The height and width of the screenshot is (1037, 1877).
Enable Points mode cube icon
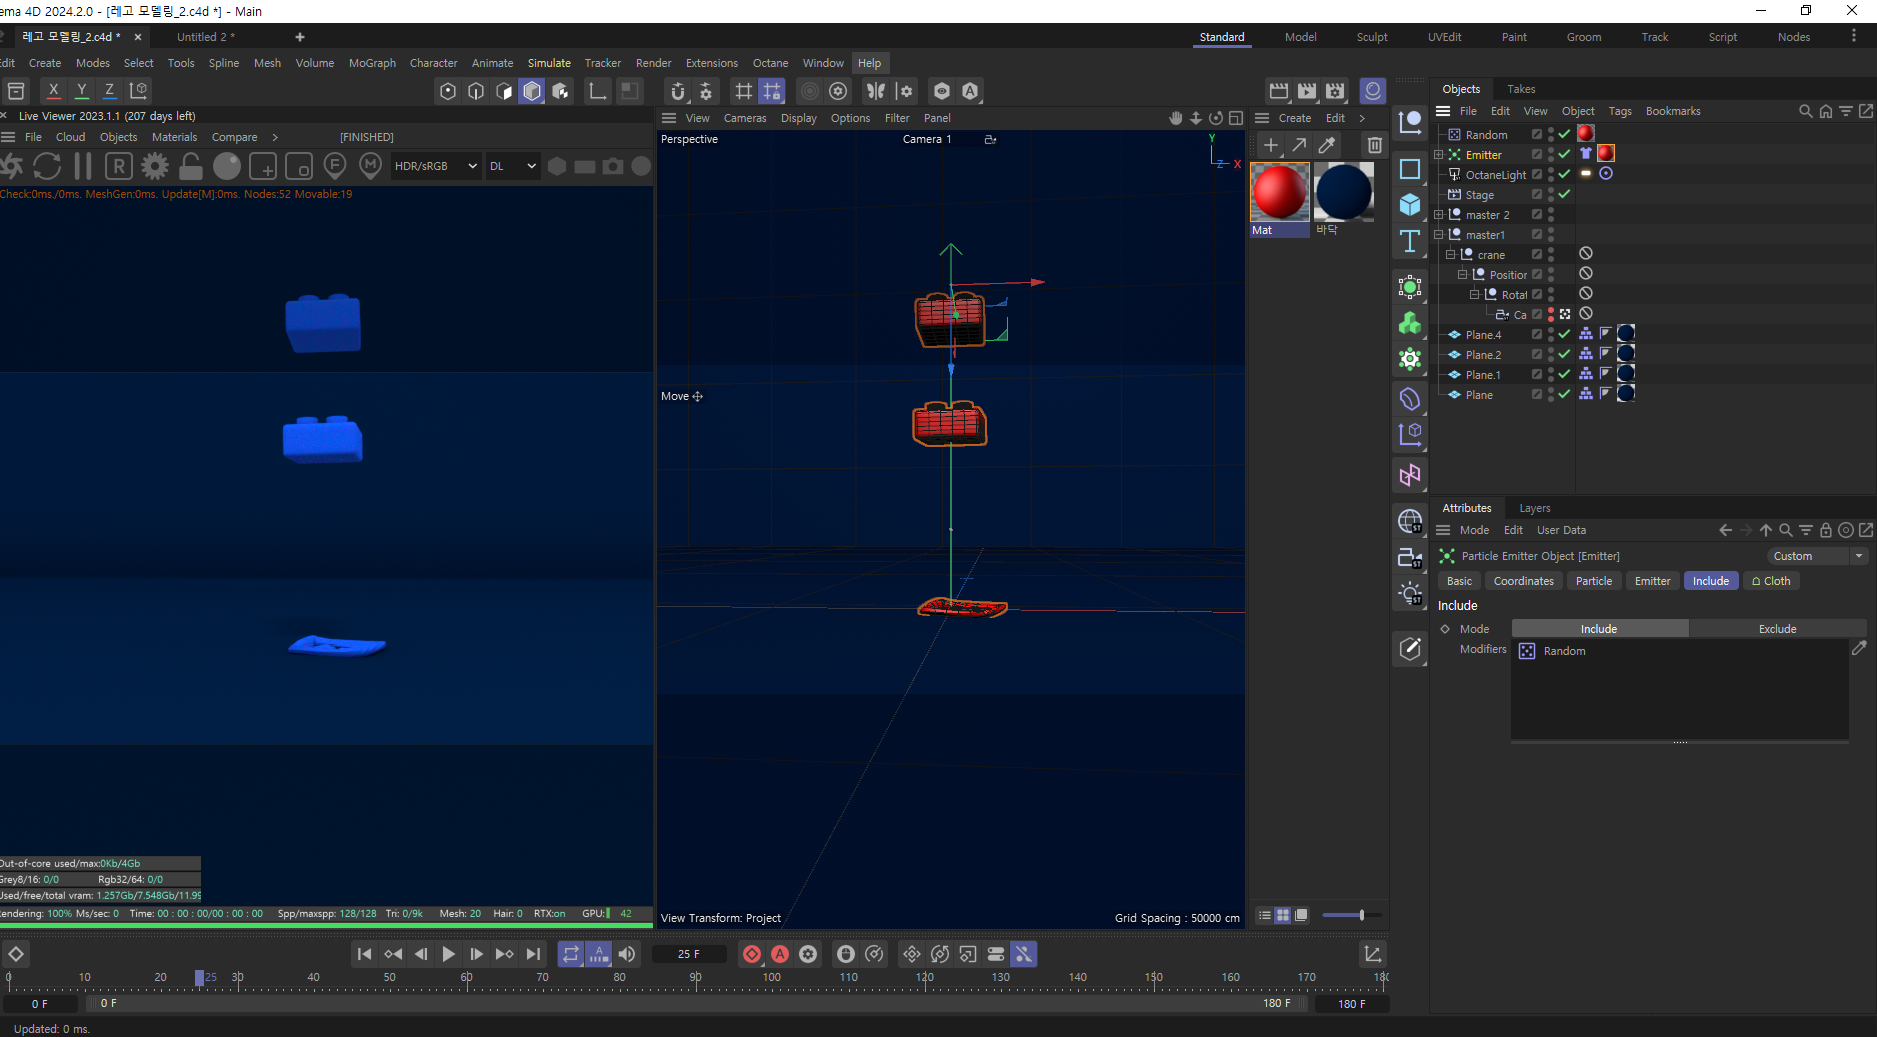point(448,91)
